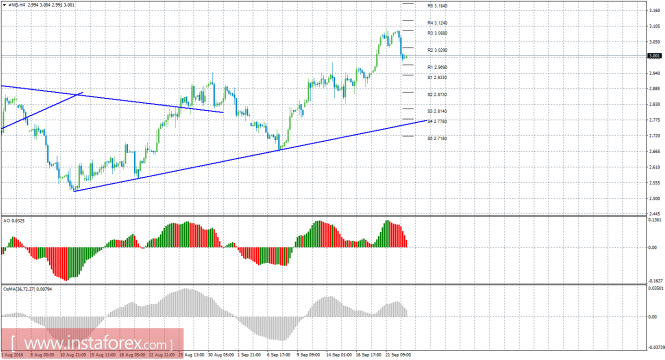The height and width of the screenshot is (360, 665).
Task: Click the 30 Aug 05:00 time label
Action: 220,354
